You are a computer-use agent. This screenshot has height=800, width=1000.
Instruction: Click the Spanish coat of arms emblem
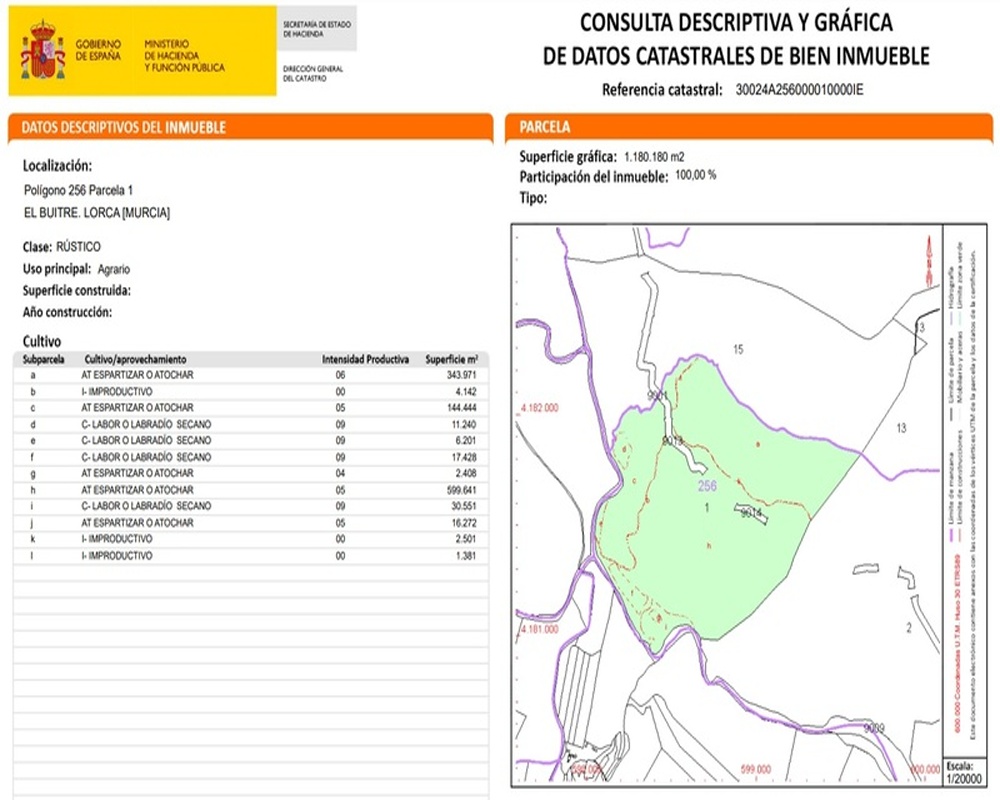click(43, 51)
